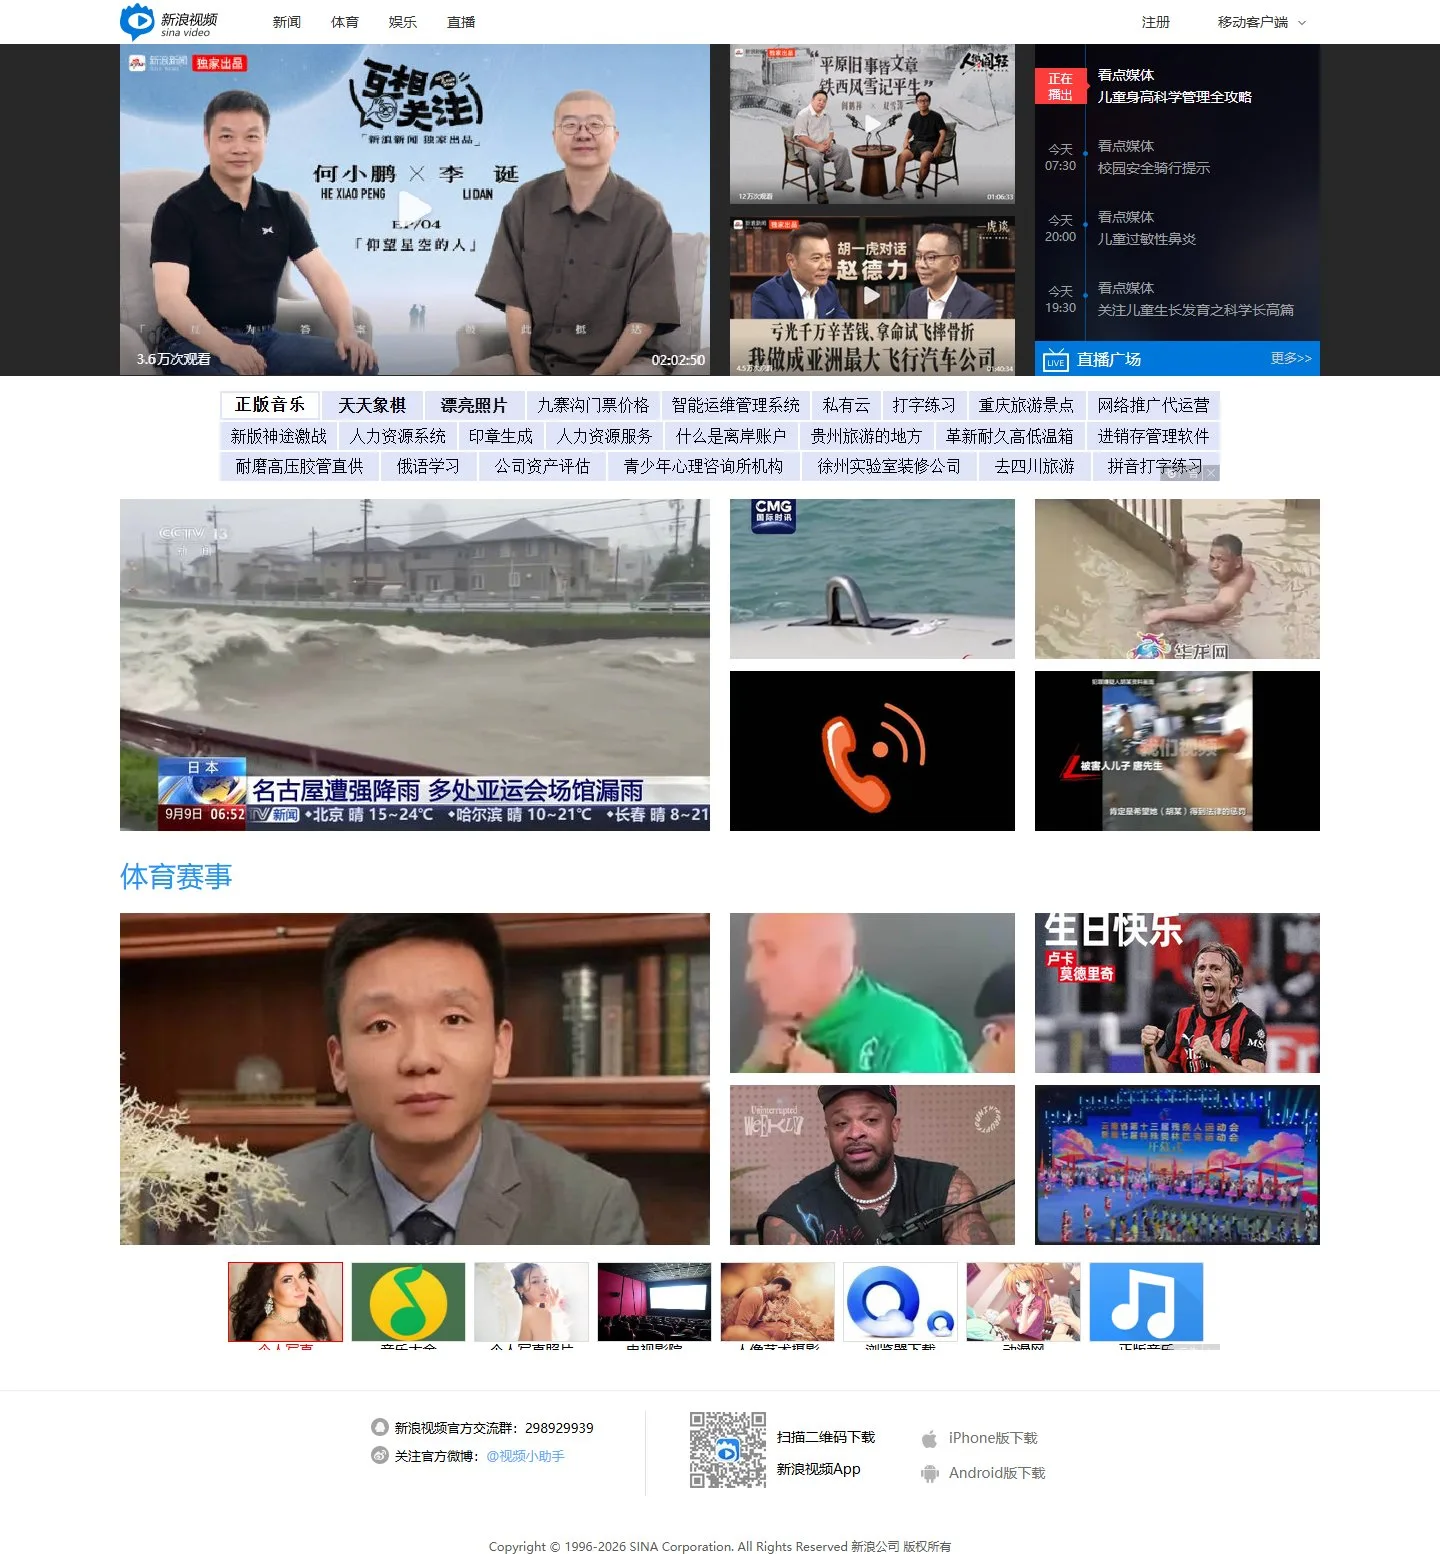Open the 生日快乐 莫德里奇 video thumbnail
Screen dimensions: 1440x1554
[1177, 993]
